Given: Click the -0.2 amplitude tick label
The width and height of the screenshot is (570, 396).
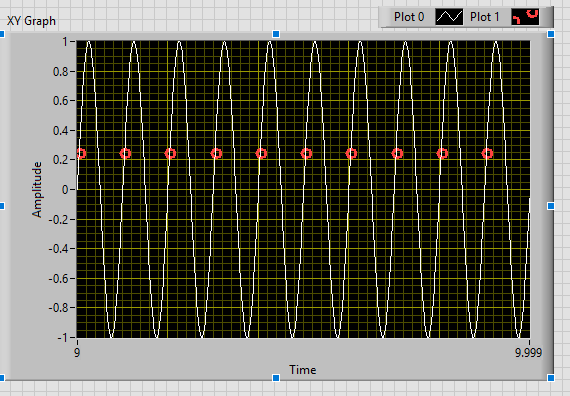Looking at the screenshot, I should pyautogui.click(x=59, y=219).
